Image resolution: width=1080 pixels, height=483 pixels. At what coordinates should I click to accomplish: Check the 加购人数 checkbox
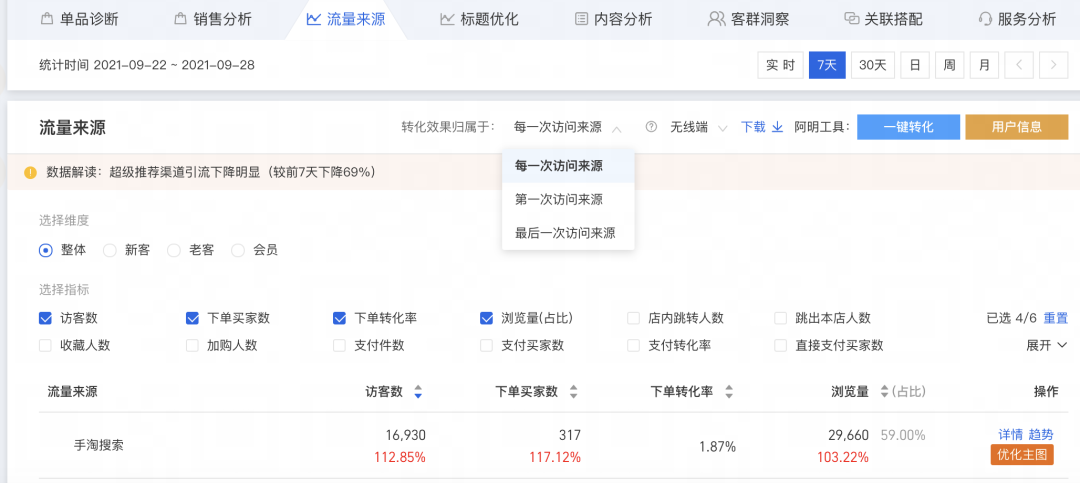coord(193,346)
